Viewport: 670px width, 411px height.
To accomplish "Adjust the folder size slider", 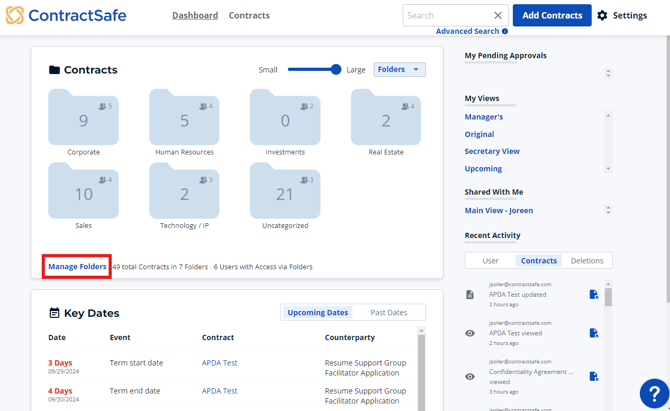I will coord(335,70).
